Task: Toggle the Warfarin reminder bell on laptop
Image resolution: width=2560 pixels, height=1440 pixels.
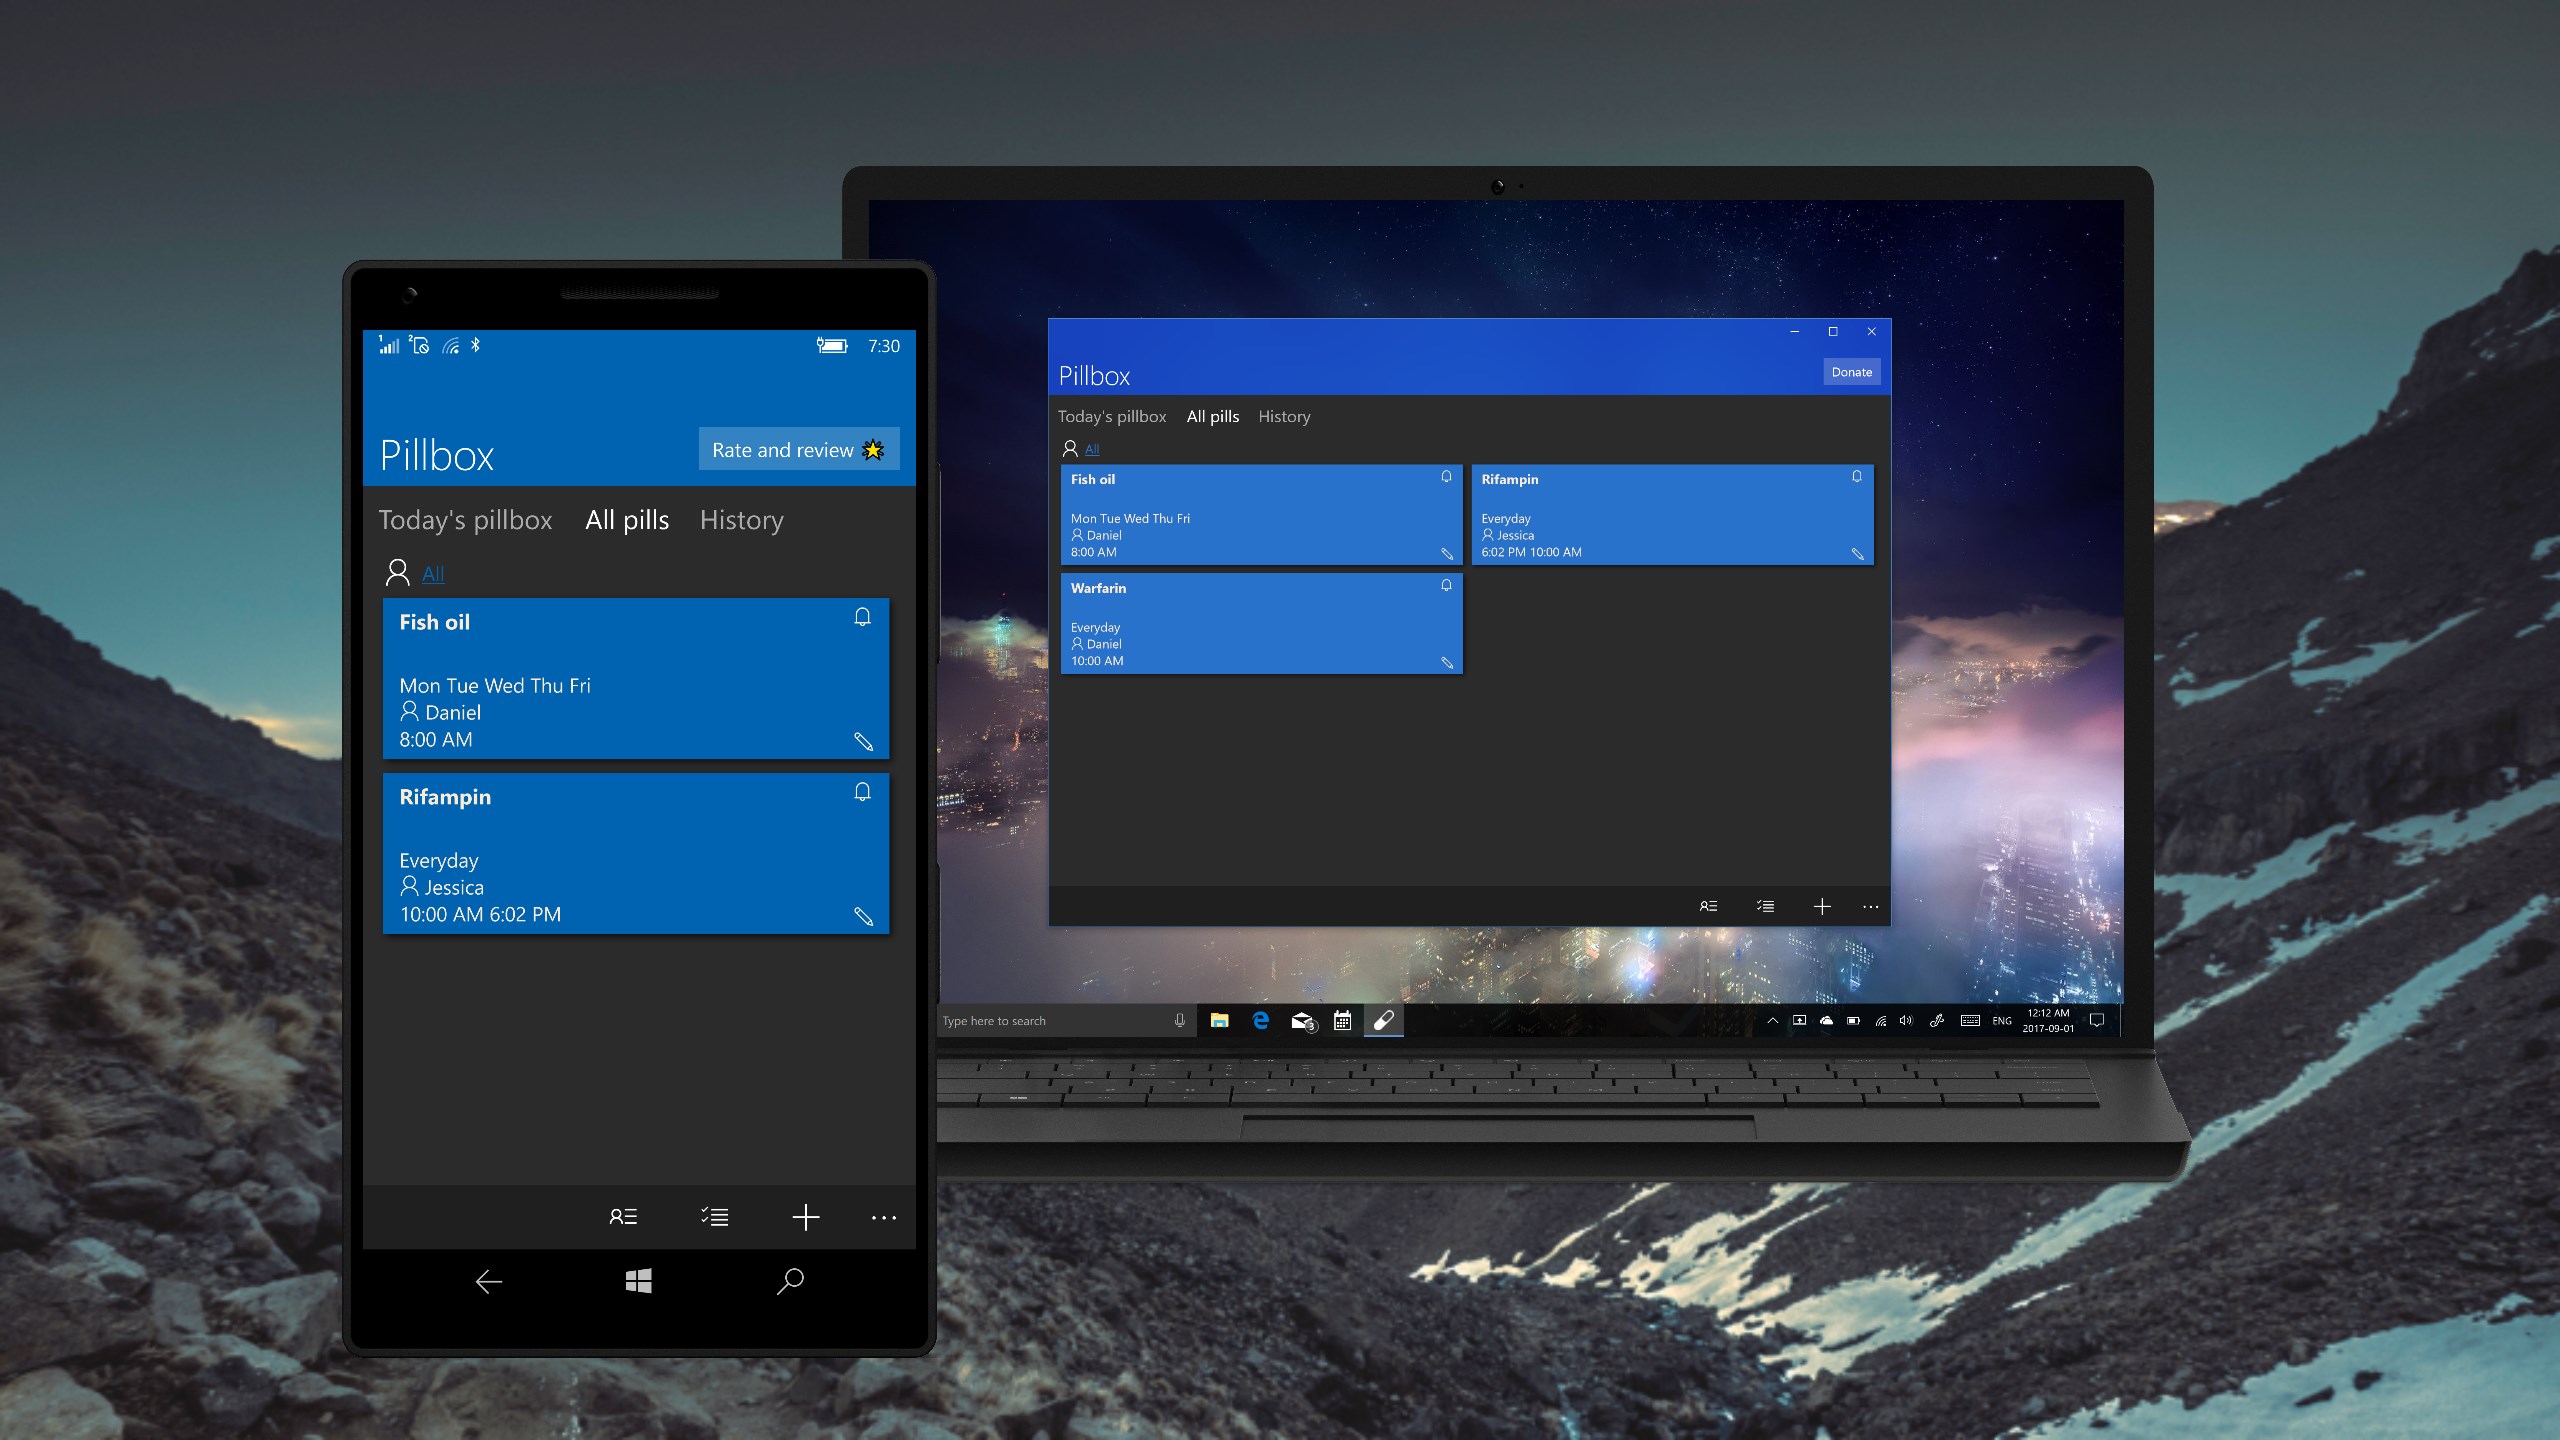Action: pyautogui.click(x=1446, y=585)
